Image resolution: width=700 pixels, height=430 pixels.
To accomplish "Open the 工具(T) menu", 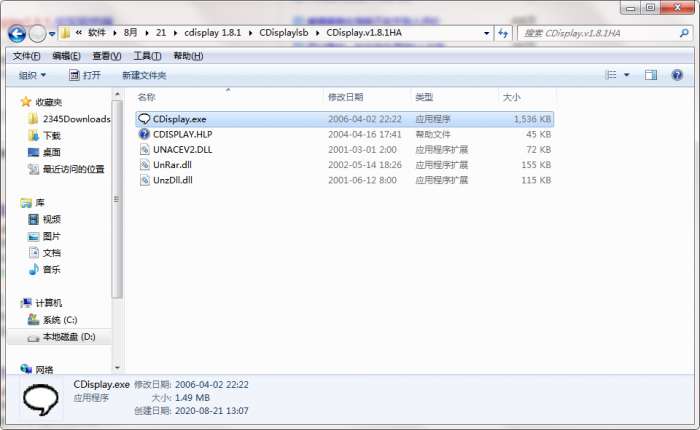I will tap(147, 56).
